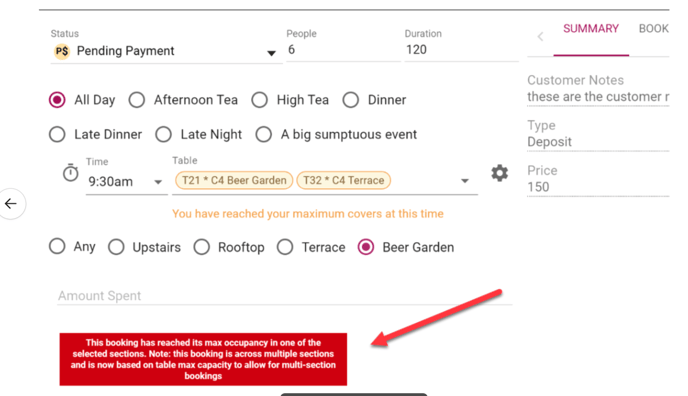688x396 pixels.
Task: Click the red max occupancy warning banner
Action: click(203, 359)
